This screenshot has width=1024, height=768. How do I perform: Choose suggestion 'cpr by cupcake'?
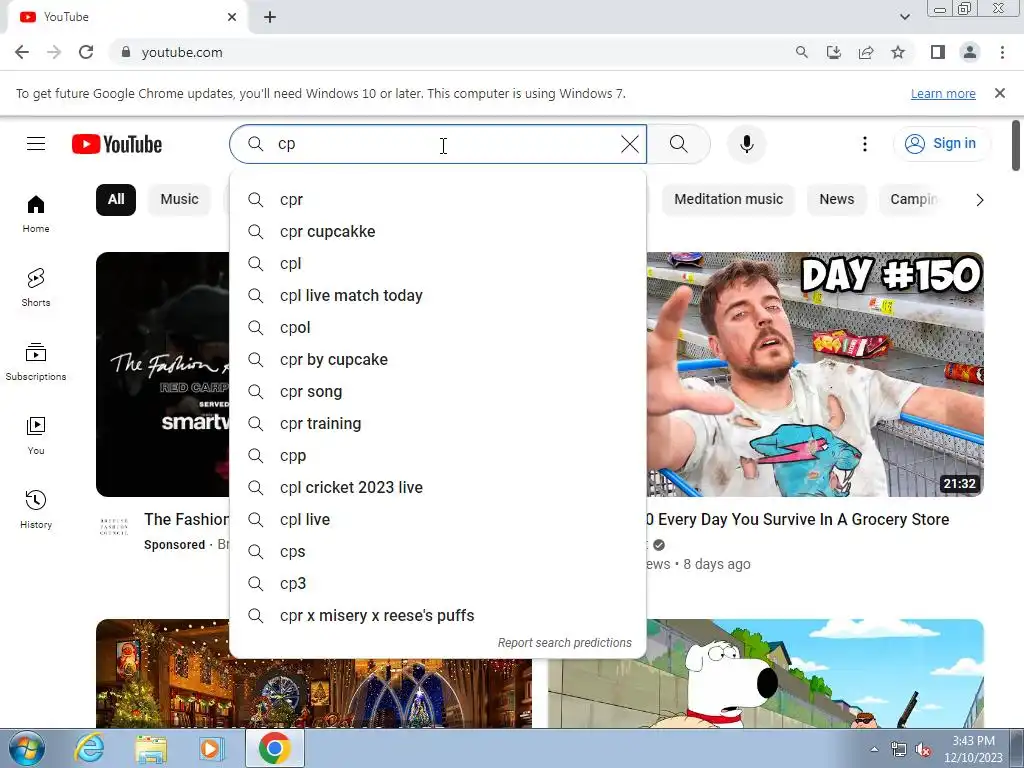click(x=438, y=359)
